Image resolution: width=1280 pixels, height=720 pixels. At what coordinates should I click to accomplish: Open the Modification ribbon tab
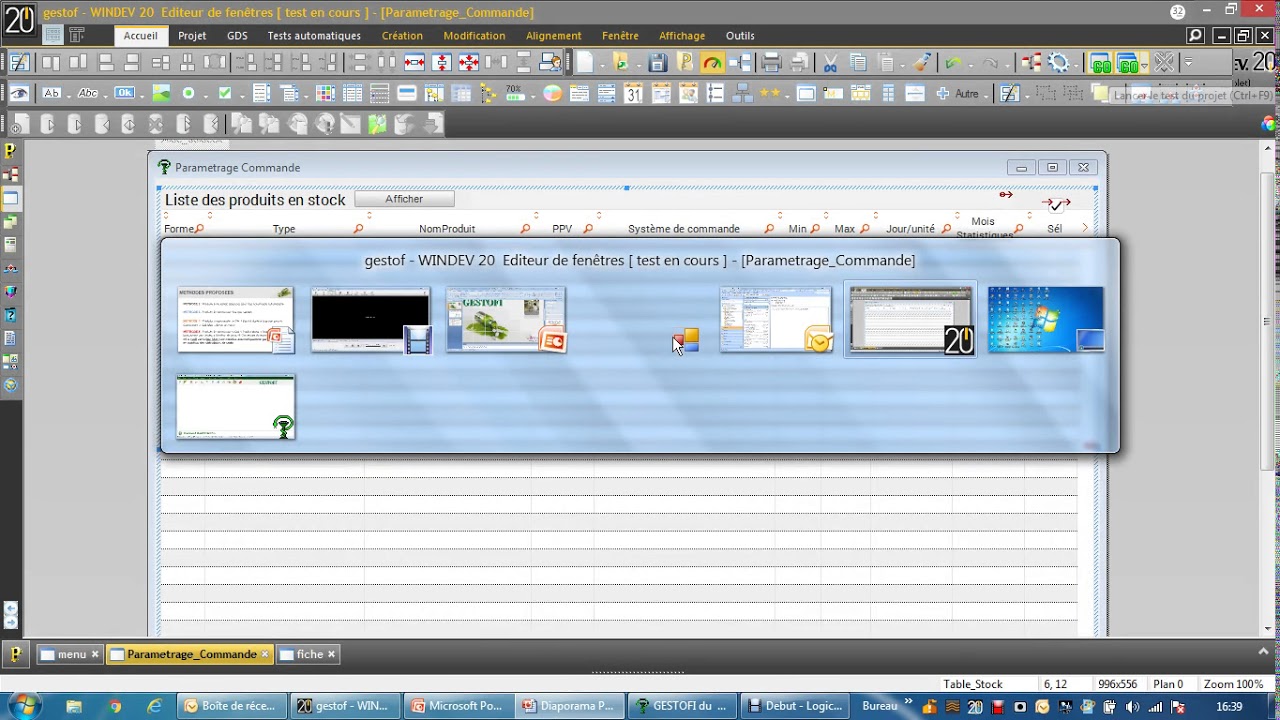[x=474, y=35]
